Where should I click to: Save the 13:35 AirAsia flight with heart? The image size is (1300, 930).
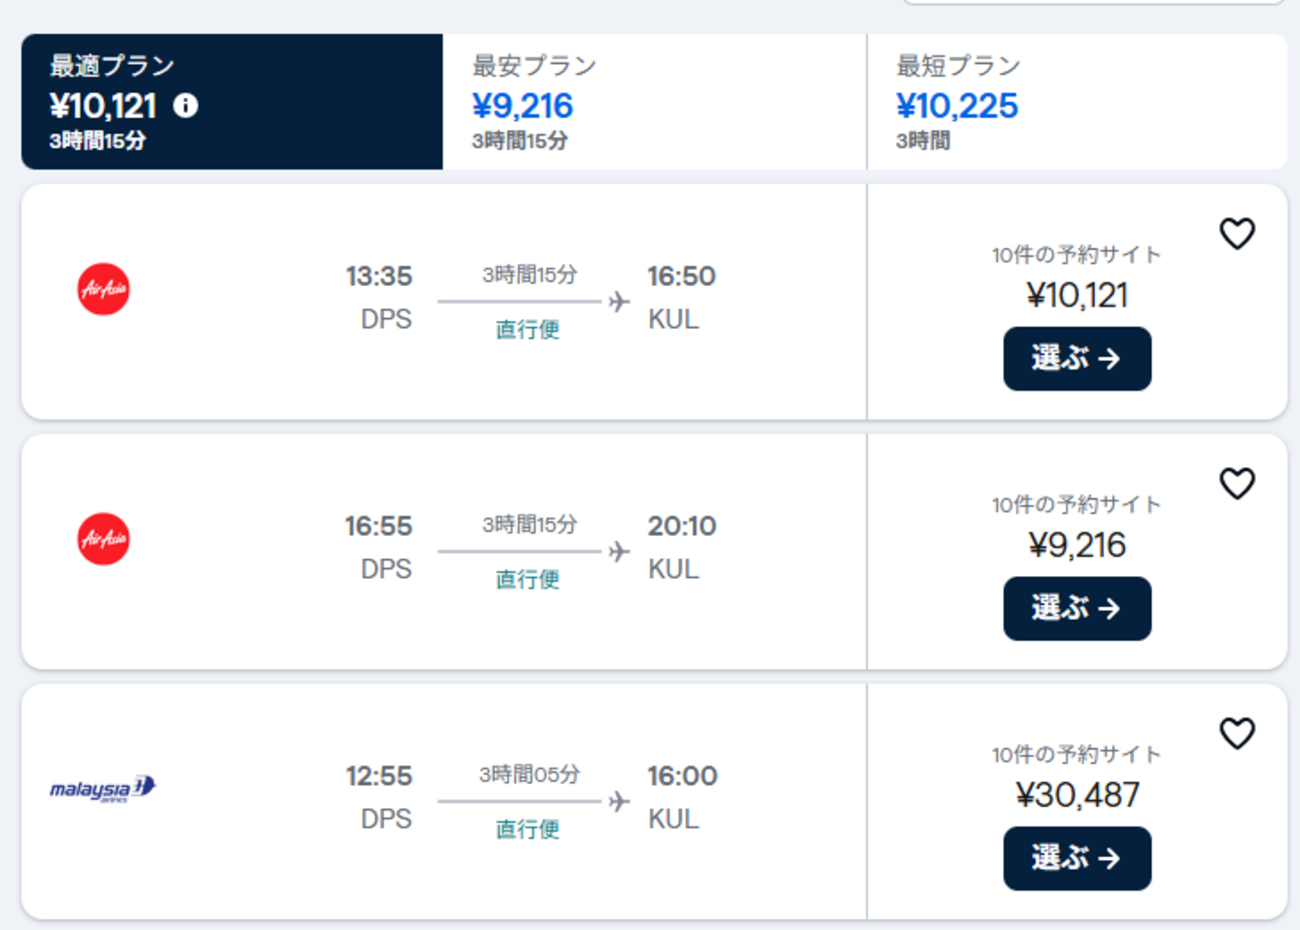[x=1237, y=234]
